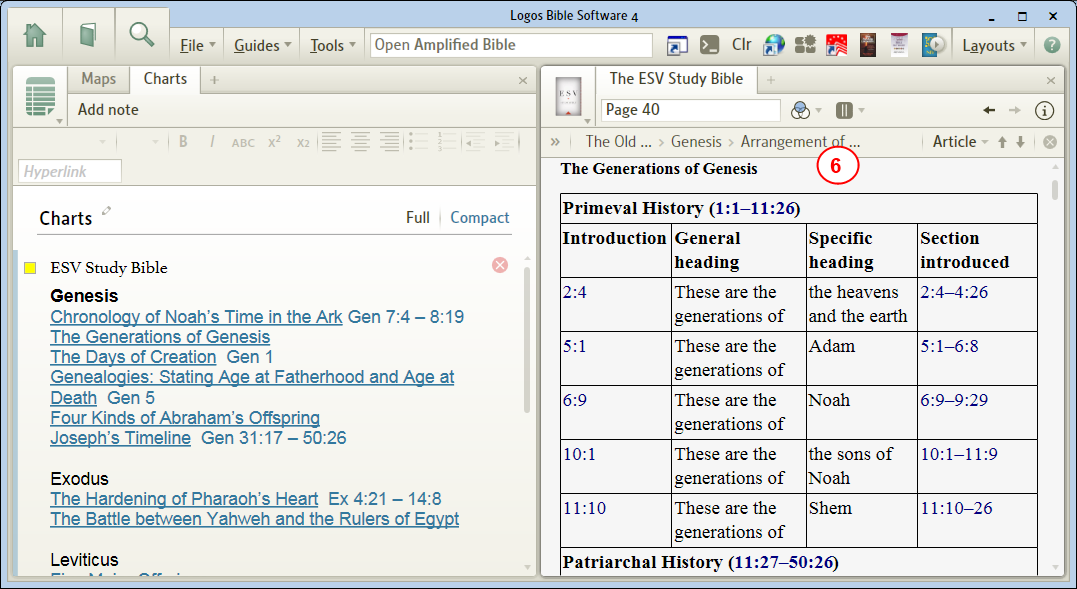Switch to Full view
Image resolution: width=1077 pixels, height=589 pixels.
pos(418,218)
